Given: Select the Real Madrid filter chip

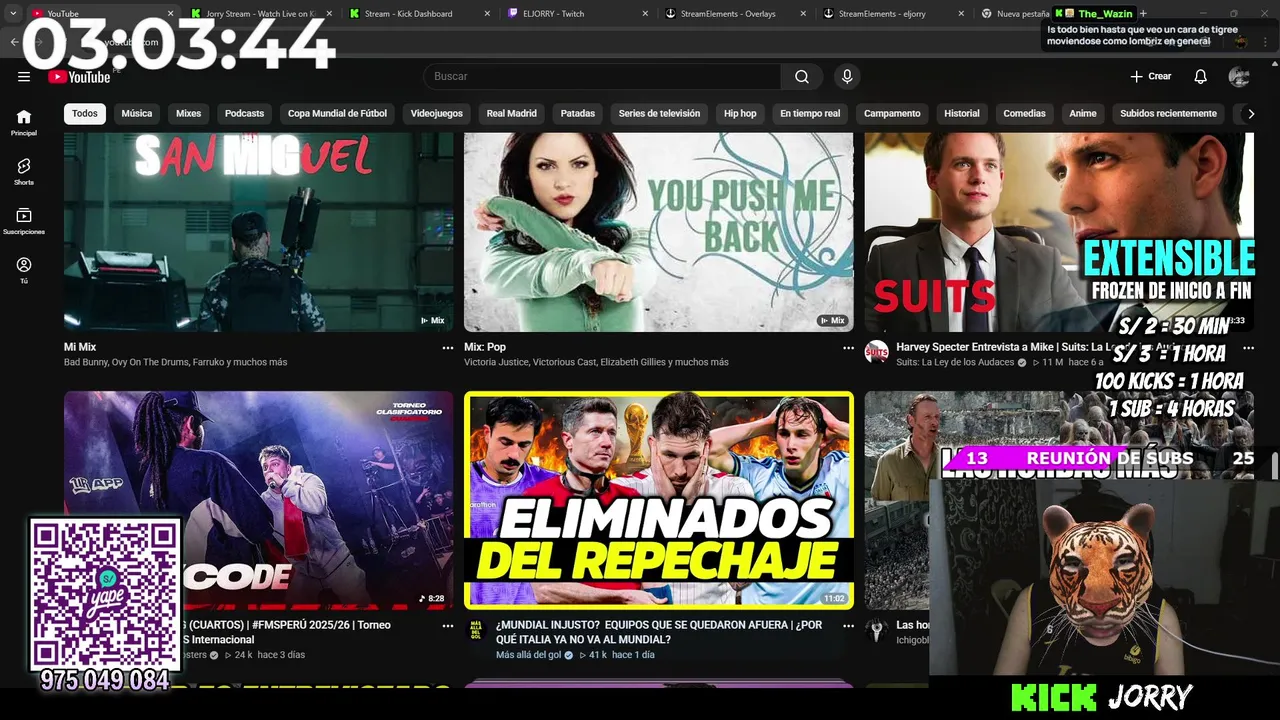Looking at the screenshot, I should [x=512, y=114].
